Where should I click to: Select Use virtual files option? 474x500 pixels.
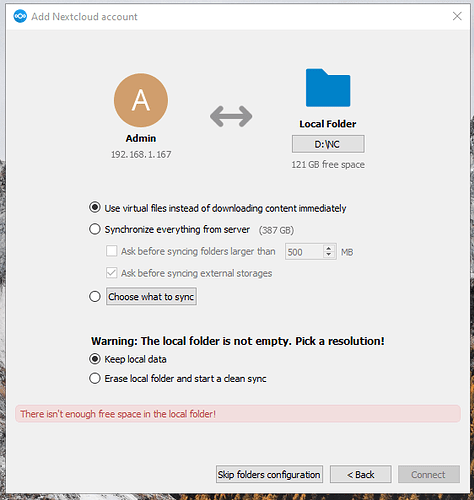pyautogui.click(x=95, y=207)
